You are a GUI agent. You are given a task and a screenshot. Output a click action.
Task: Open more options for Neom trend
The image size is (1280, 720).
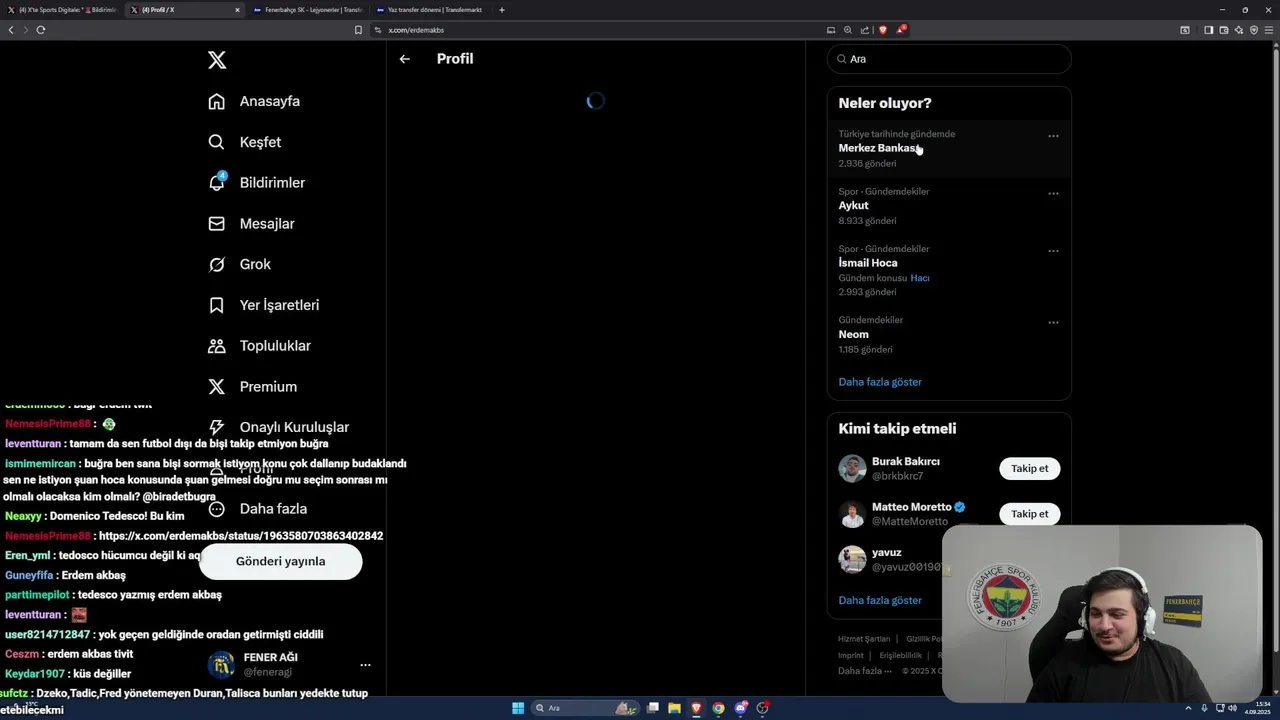1053,323
